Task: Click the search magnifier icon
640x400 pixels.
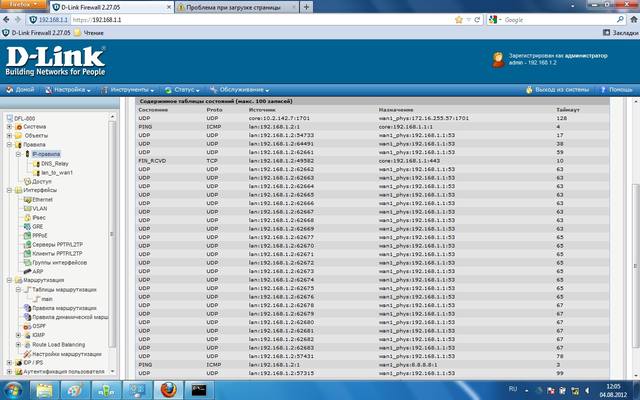Action: click(620, 19)
